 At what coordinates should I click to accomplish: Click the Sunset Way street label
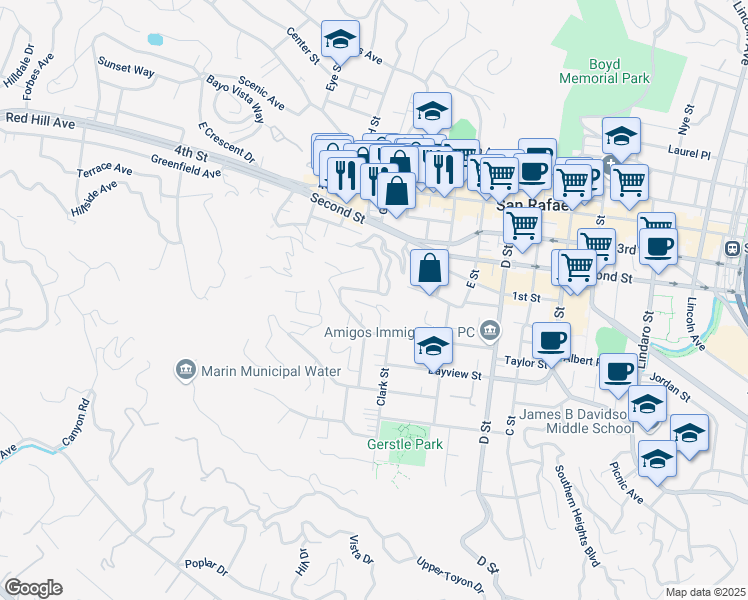click(x=126, y=67)
